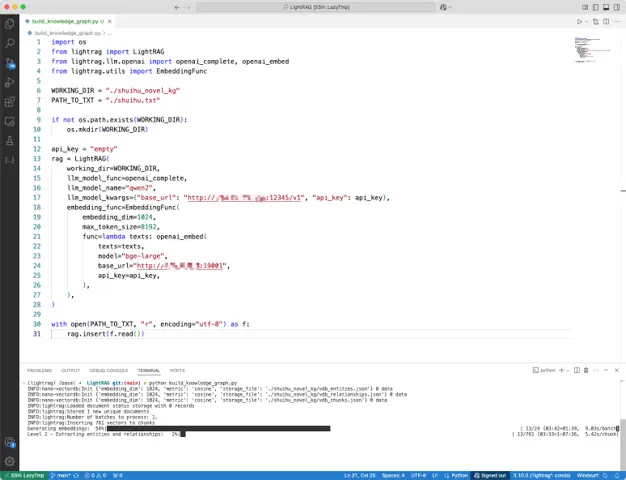The height and width of the screenshot is (480, 626).
Task: Open the Source Control view
Action: coord(10,63)
